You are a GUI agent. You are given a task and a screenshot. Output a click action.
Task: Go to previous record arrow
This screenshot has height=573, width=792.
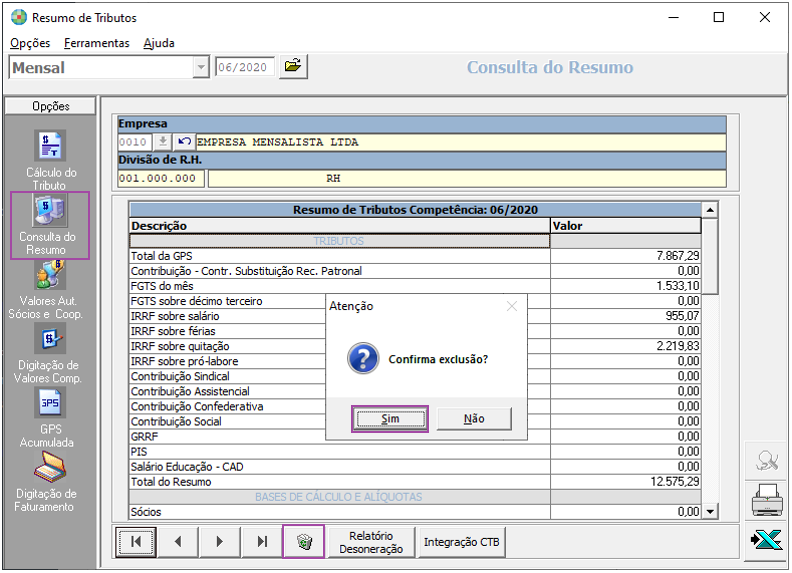[x=178, y=542]
